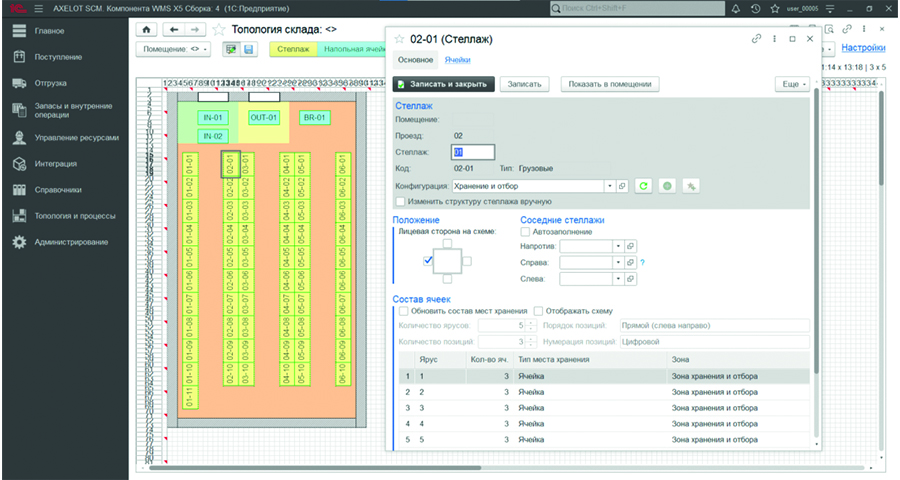Open the hamburger main menu

point(38,9)
